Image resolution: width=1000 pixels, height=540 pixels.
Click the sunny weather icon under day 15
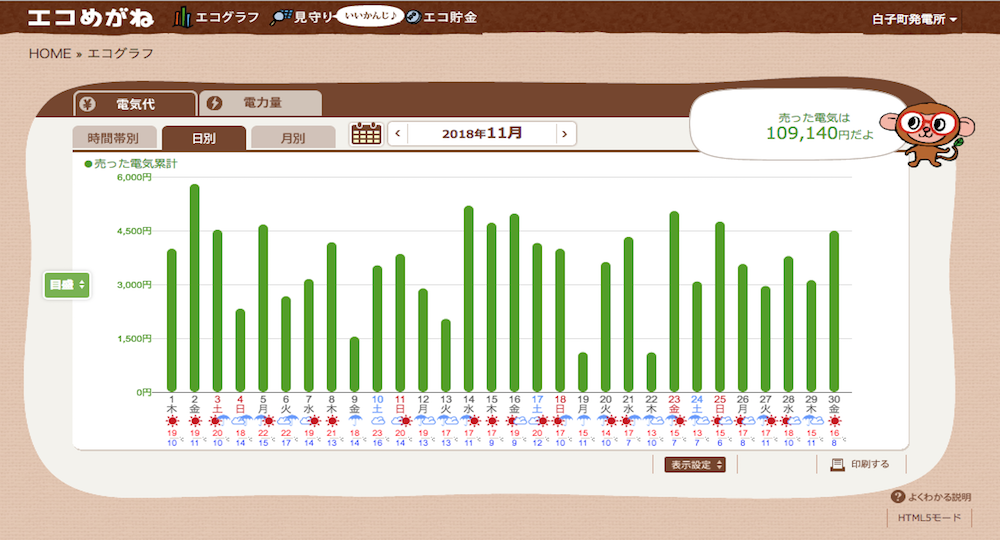(492, 421)
